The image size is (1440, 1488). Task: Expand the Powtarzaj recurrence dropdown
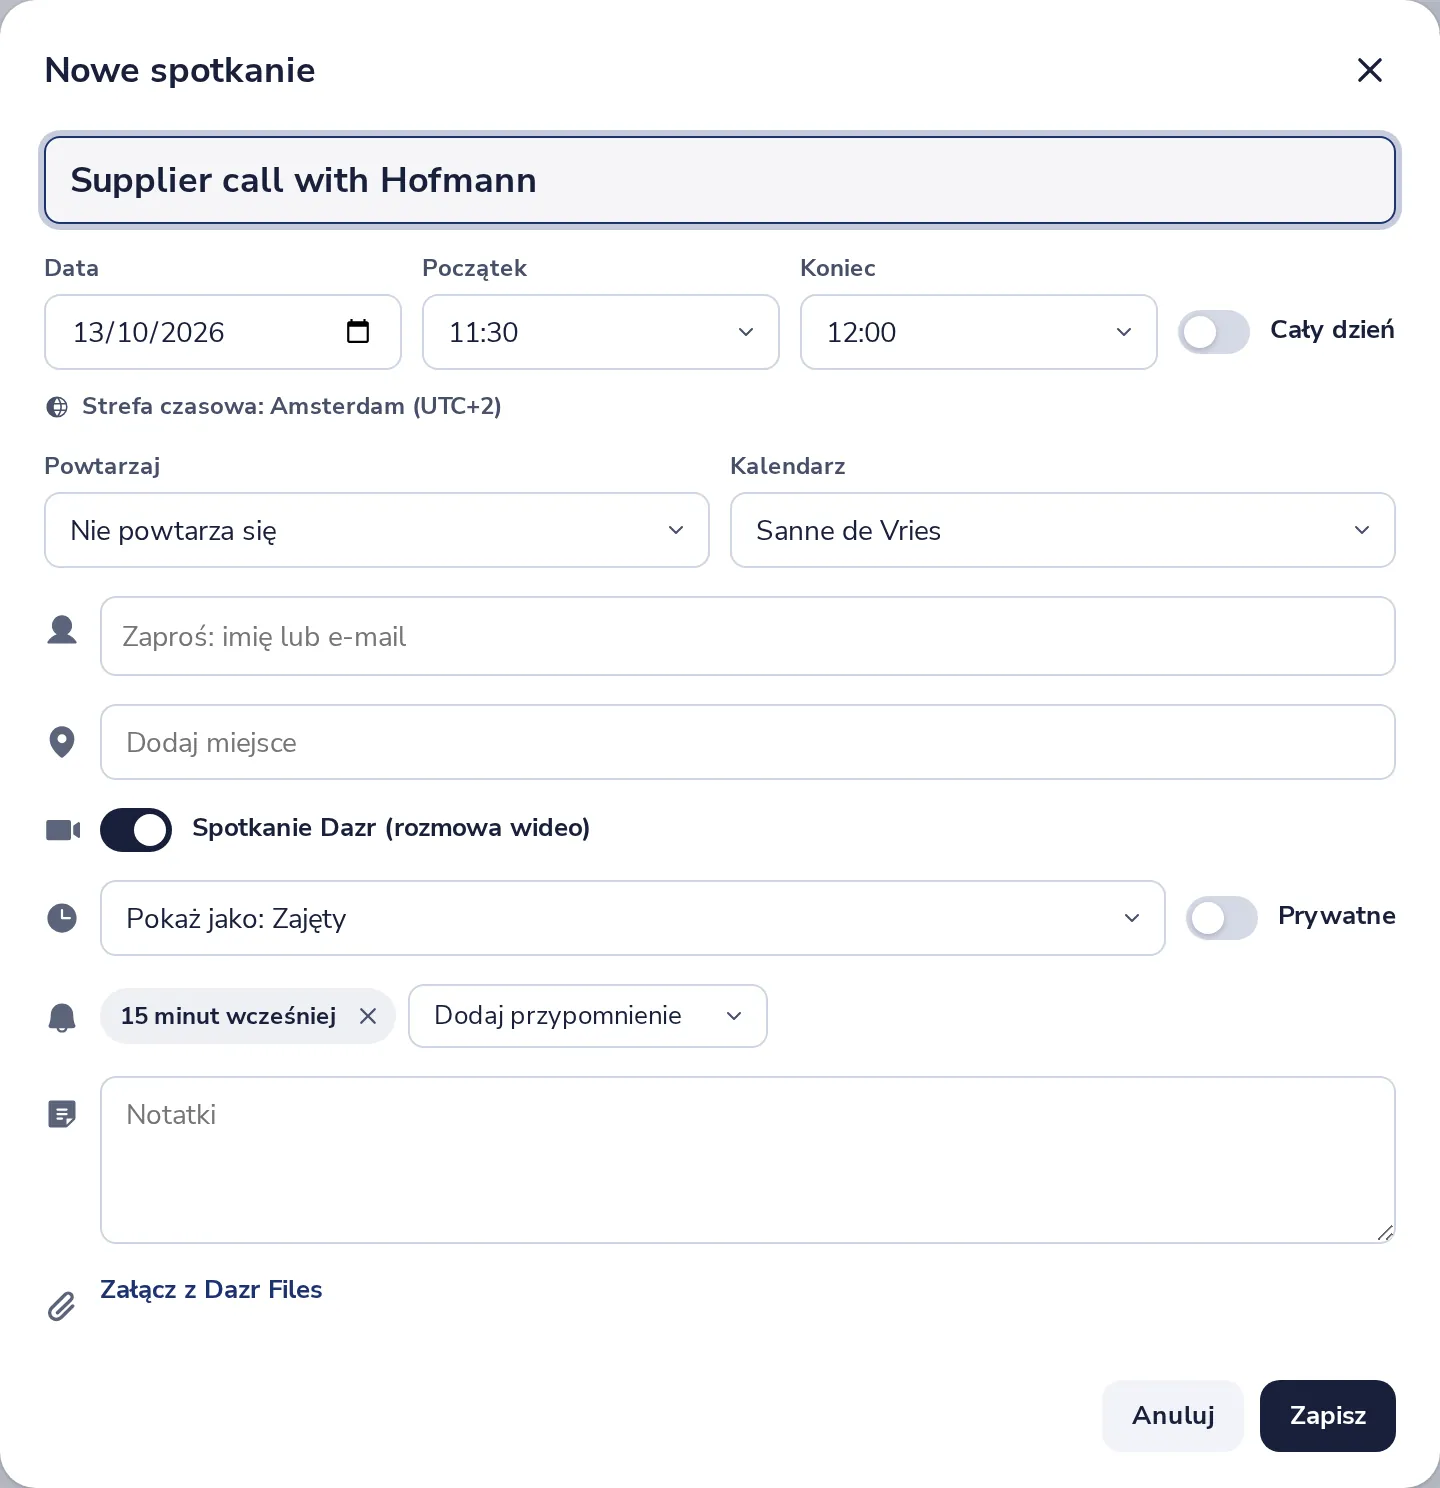pos(377,530)
